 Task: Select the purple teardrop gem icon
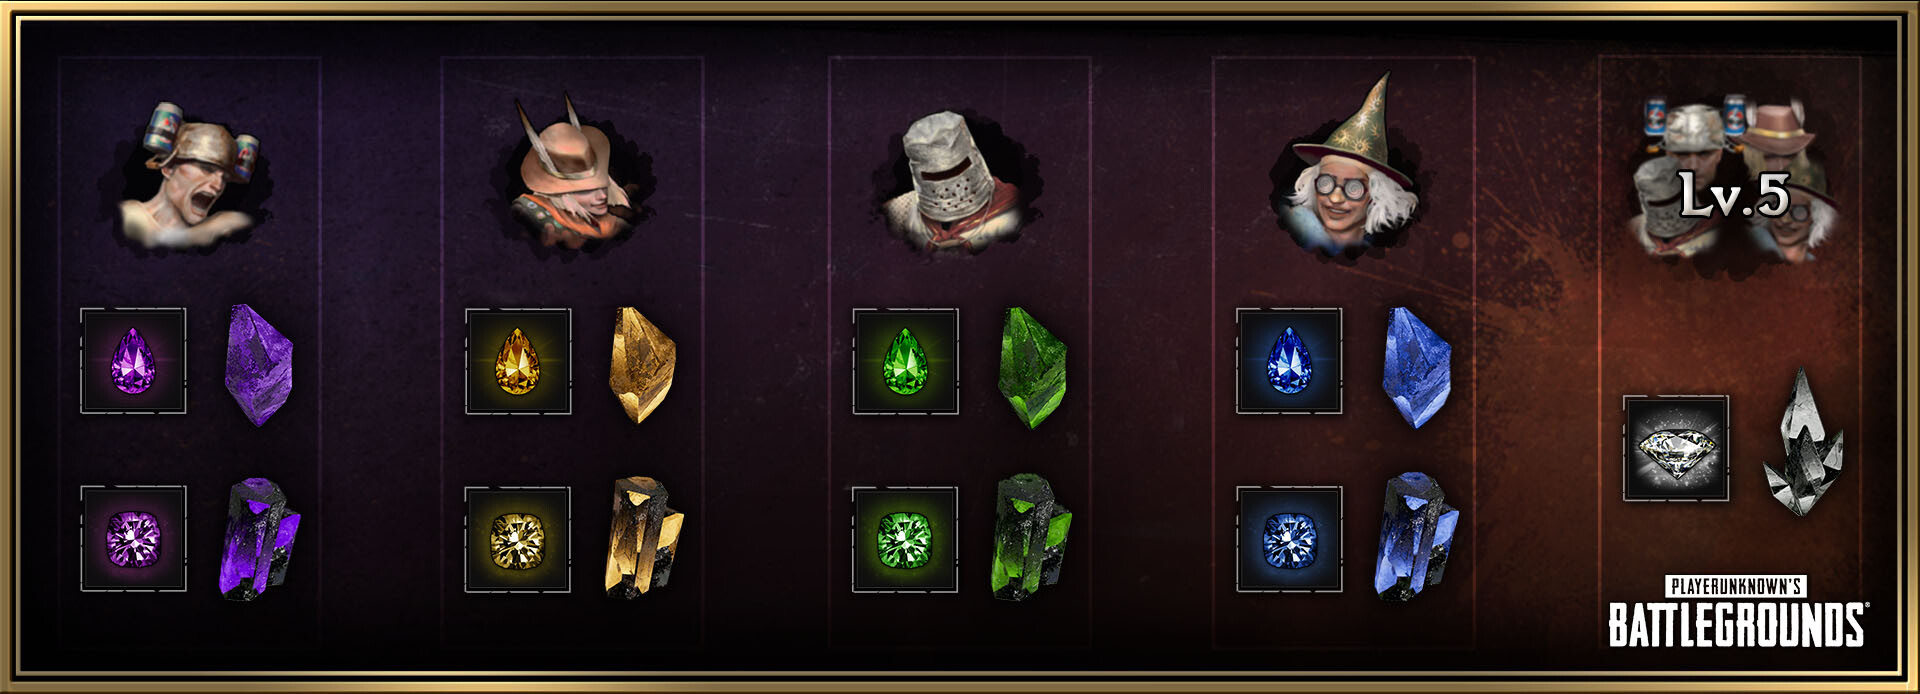tap(133, 361)
